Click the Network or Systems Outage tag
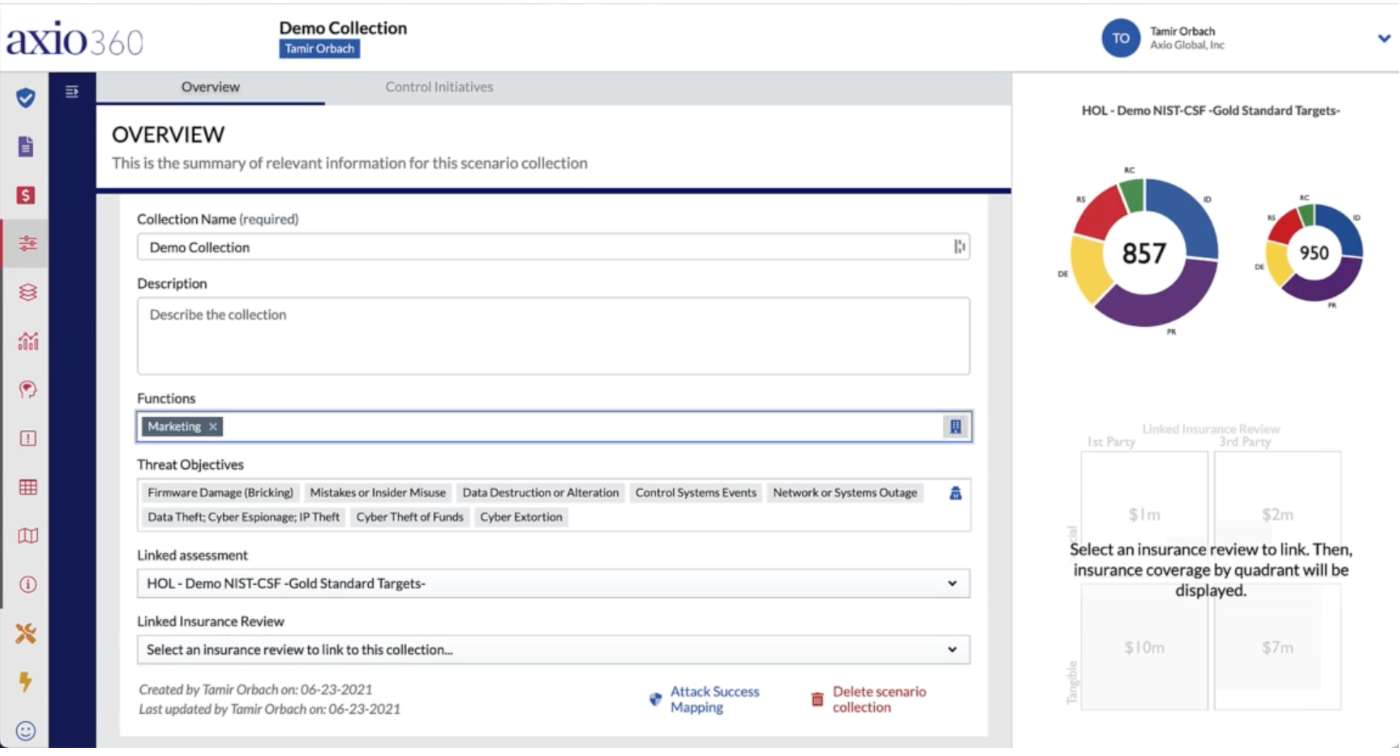The image size is (1400, 756). click(x=845, y=493)
